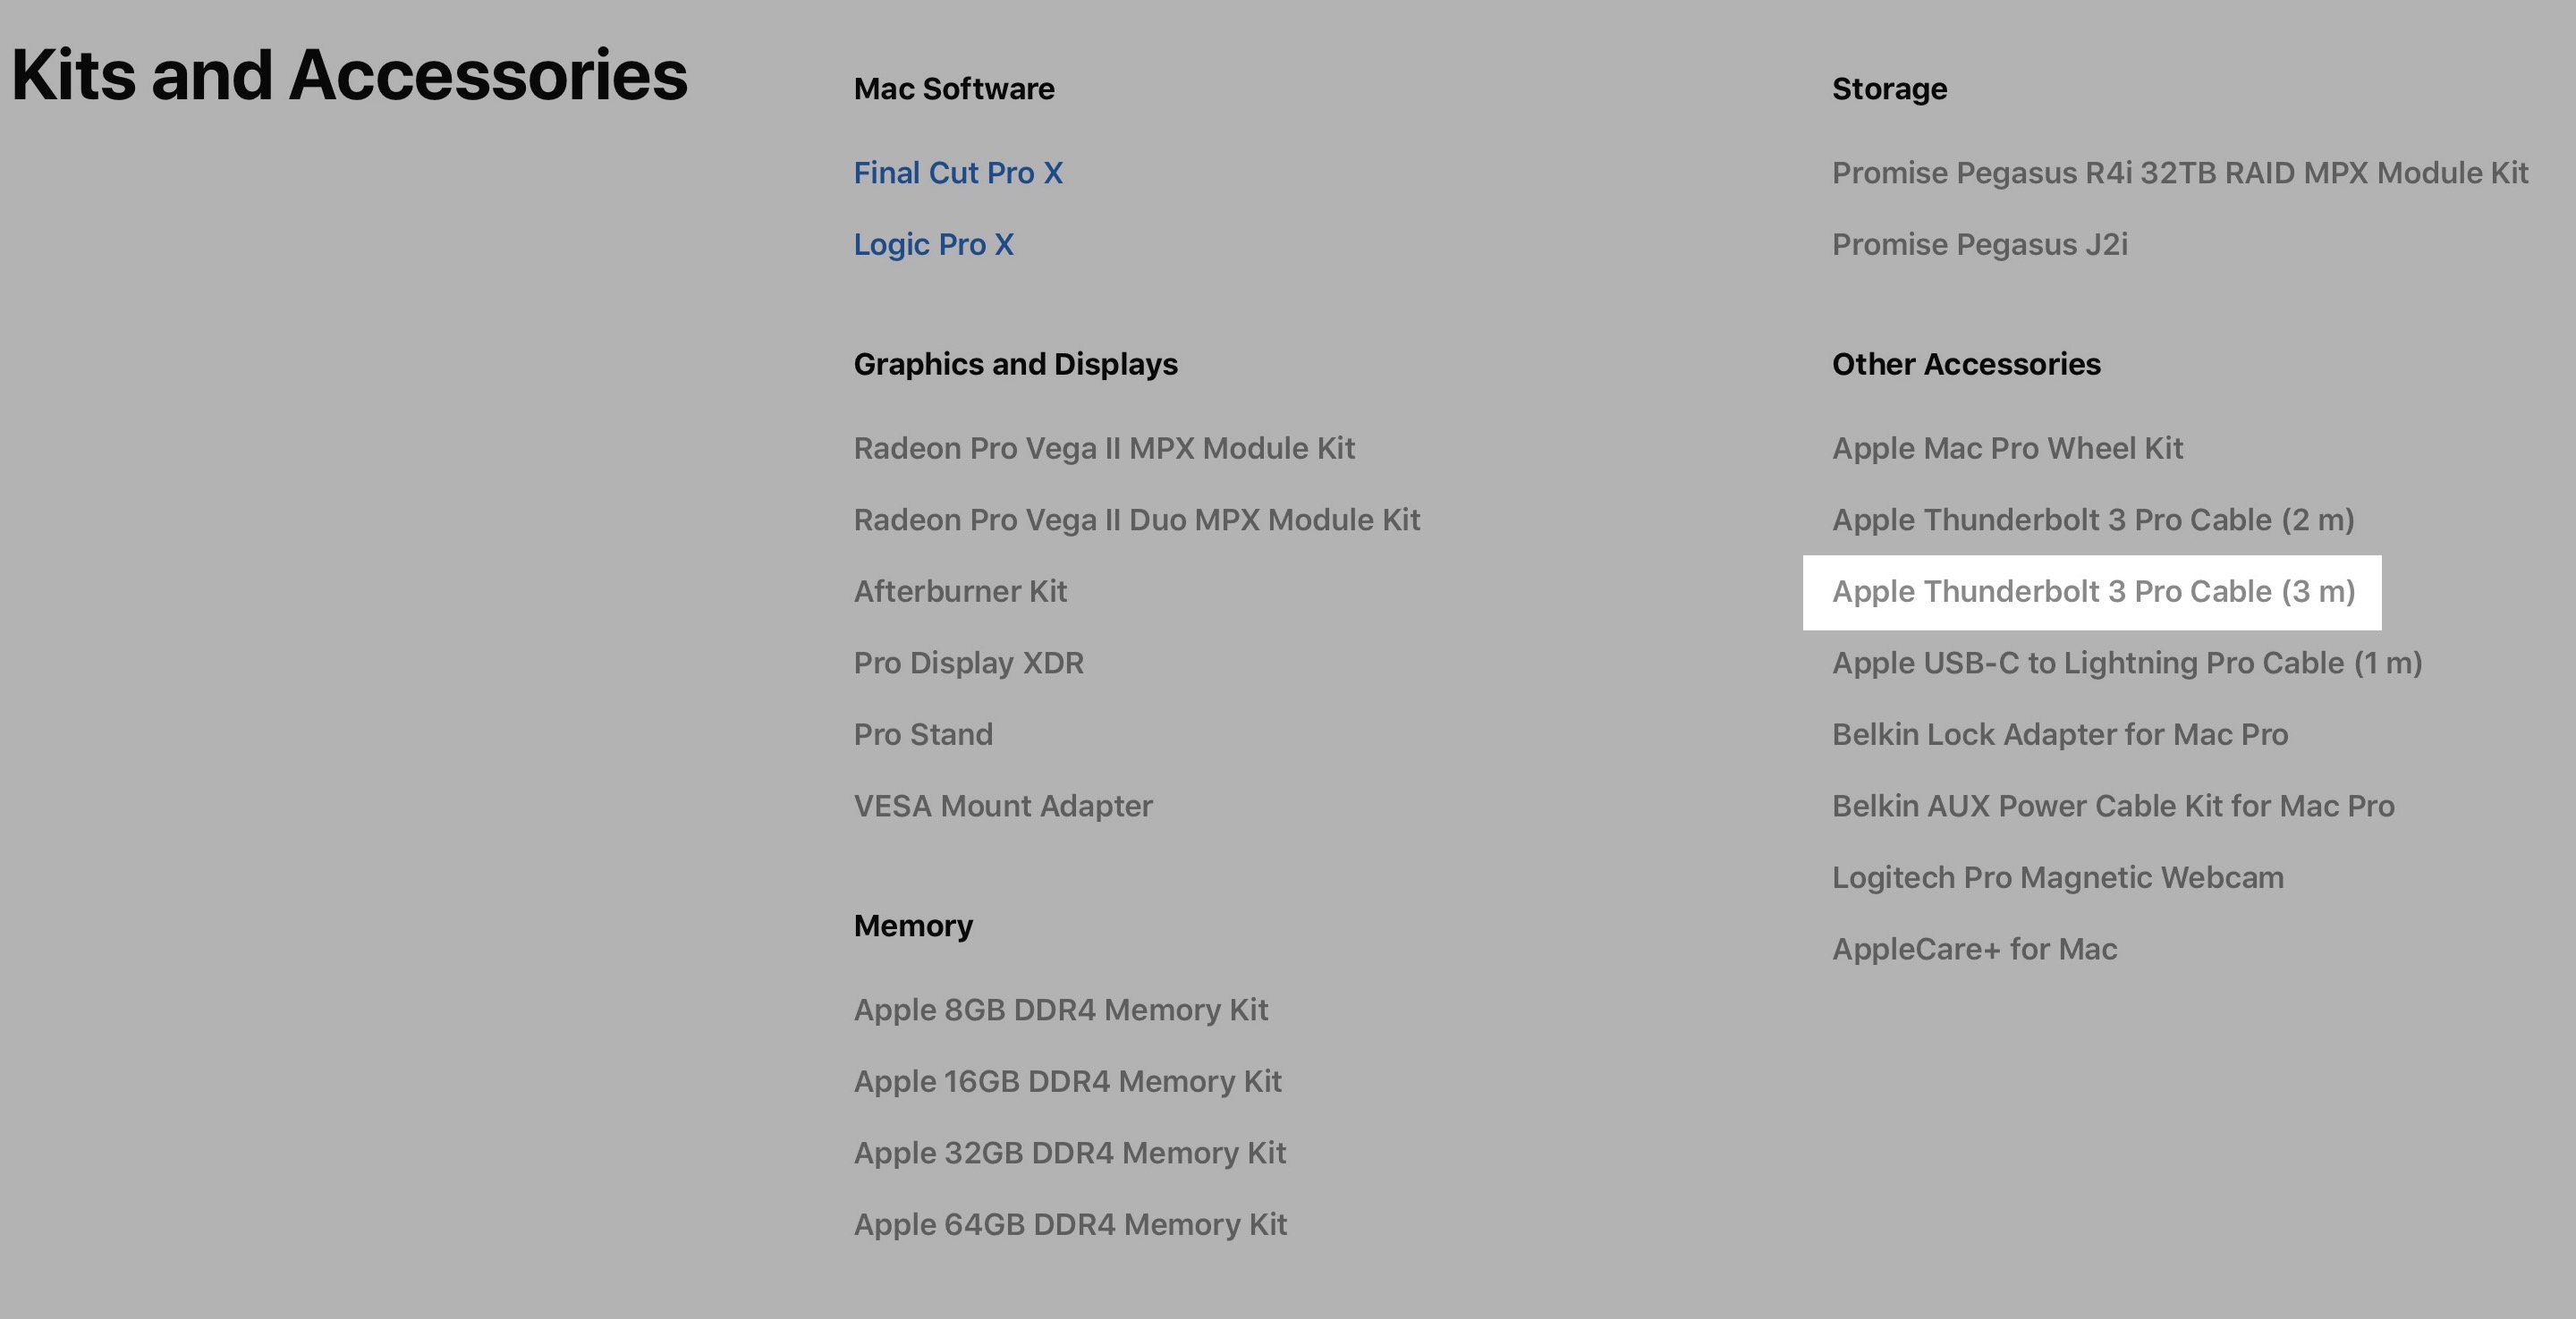Select Radeon Pro Vega II MPX Module Kit
This screenshot has width=2576, height=1319.
pos(1104,448)
